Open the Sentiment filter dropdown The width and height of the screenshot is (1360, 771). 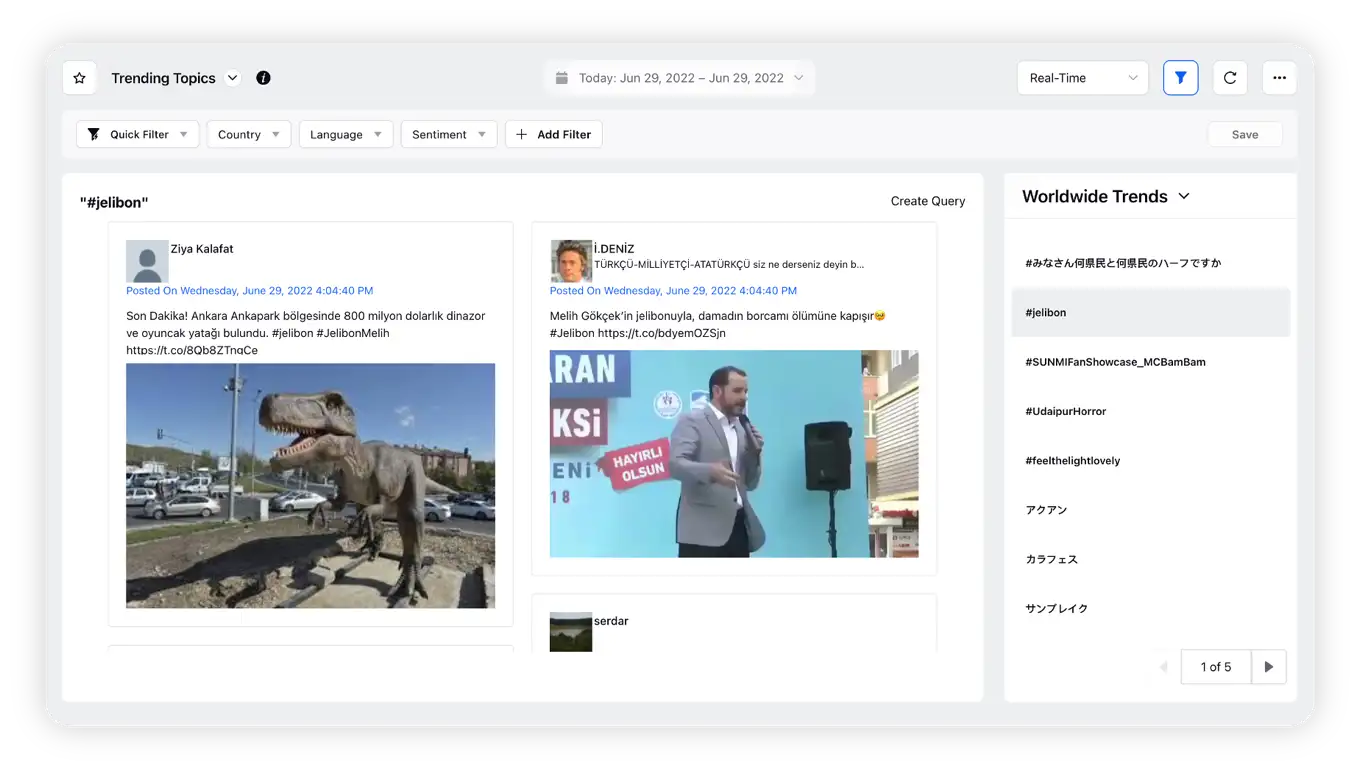449,134
